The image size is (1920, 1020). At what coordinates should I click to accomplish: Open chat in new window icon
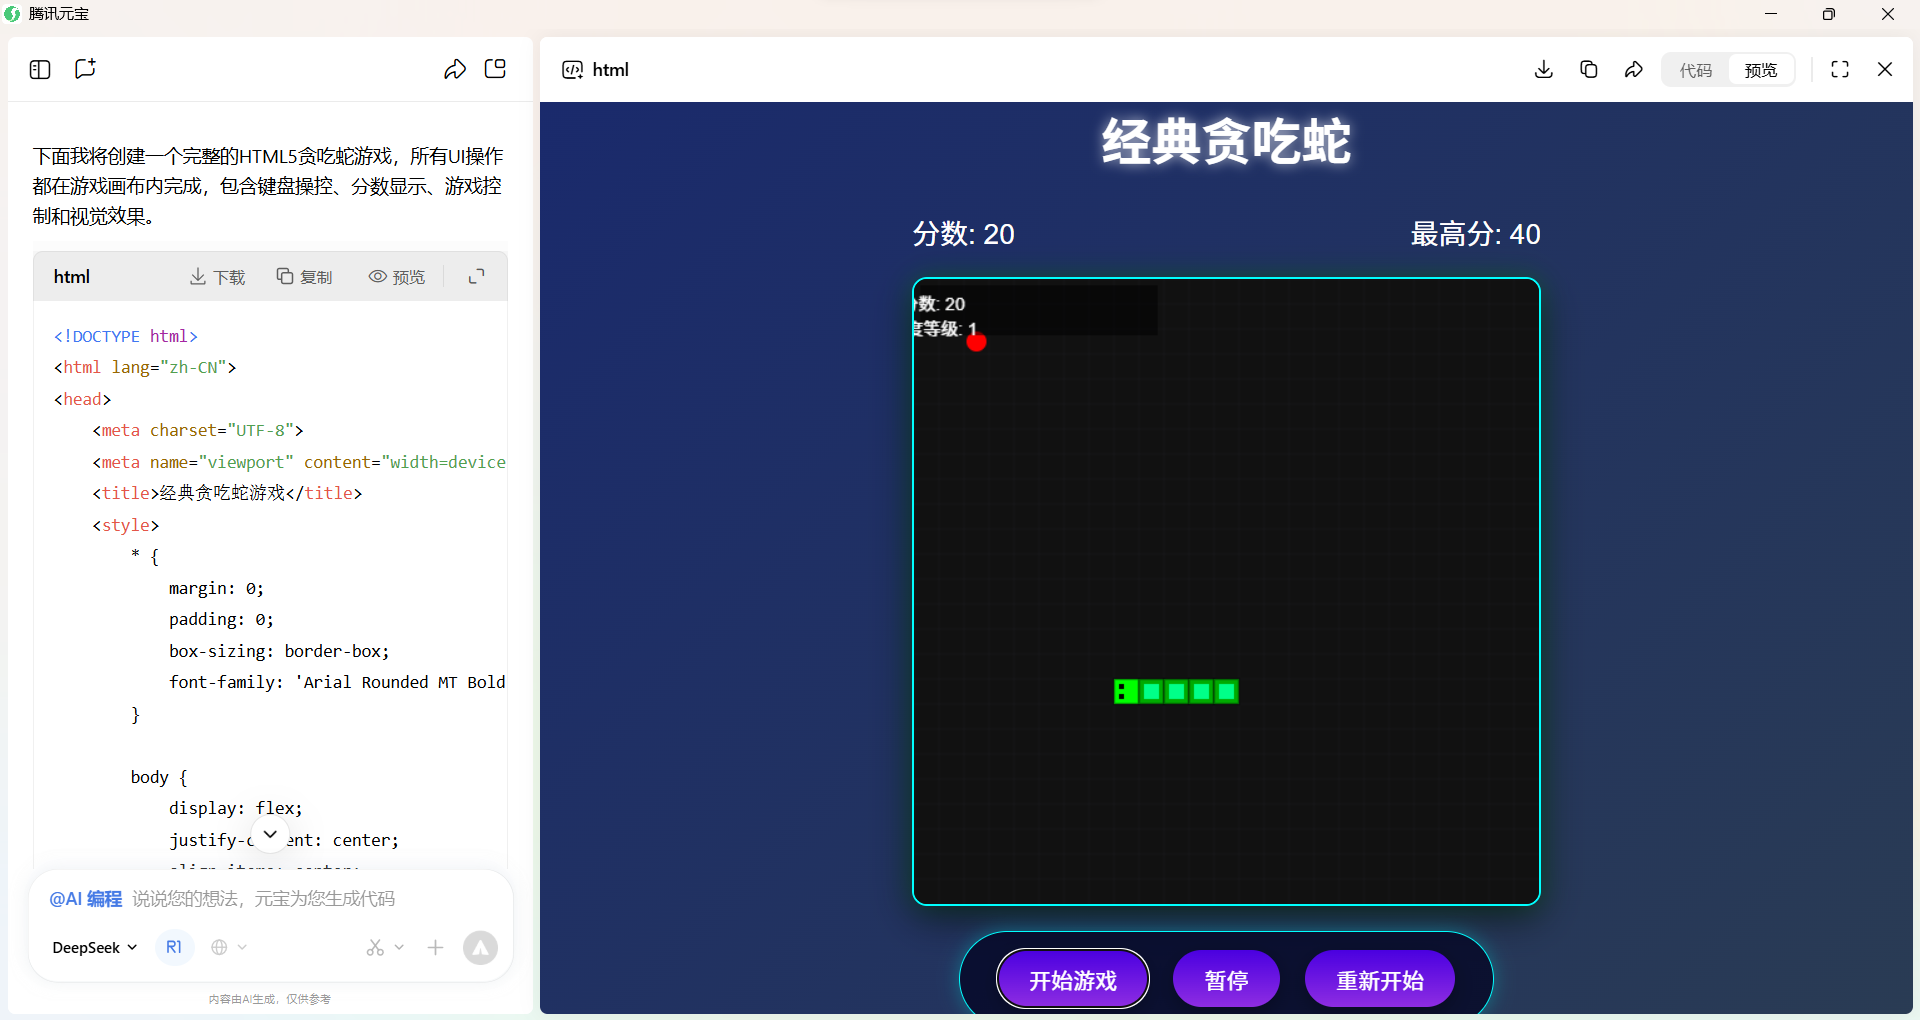click(x=495, y=68)
